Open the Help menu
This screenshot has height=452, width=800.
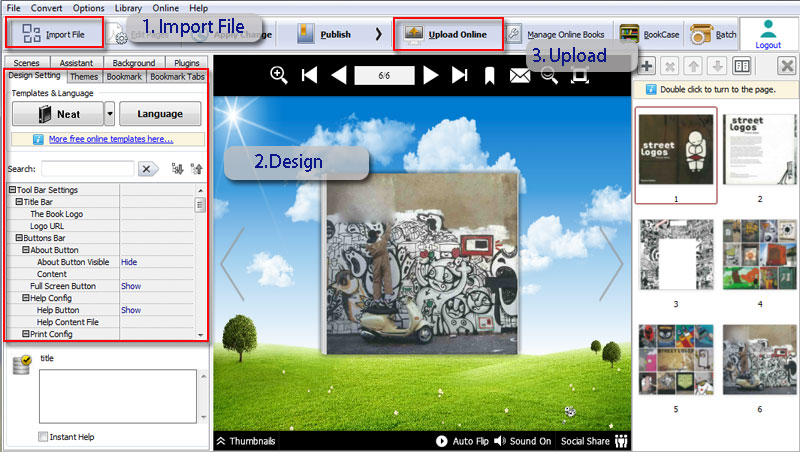coord(198,8)
